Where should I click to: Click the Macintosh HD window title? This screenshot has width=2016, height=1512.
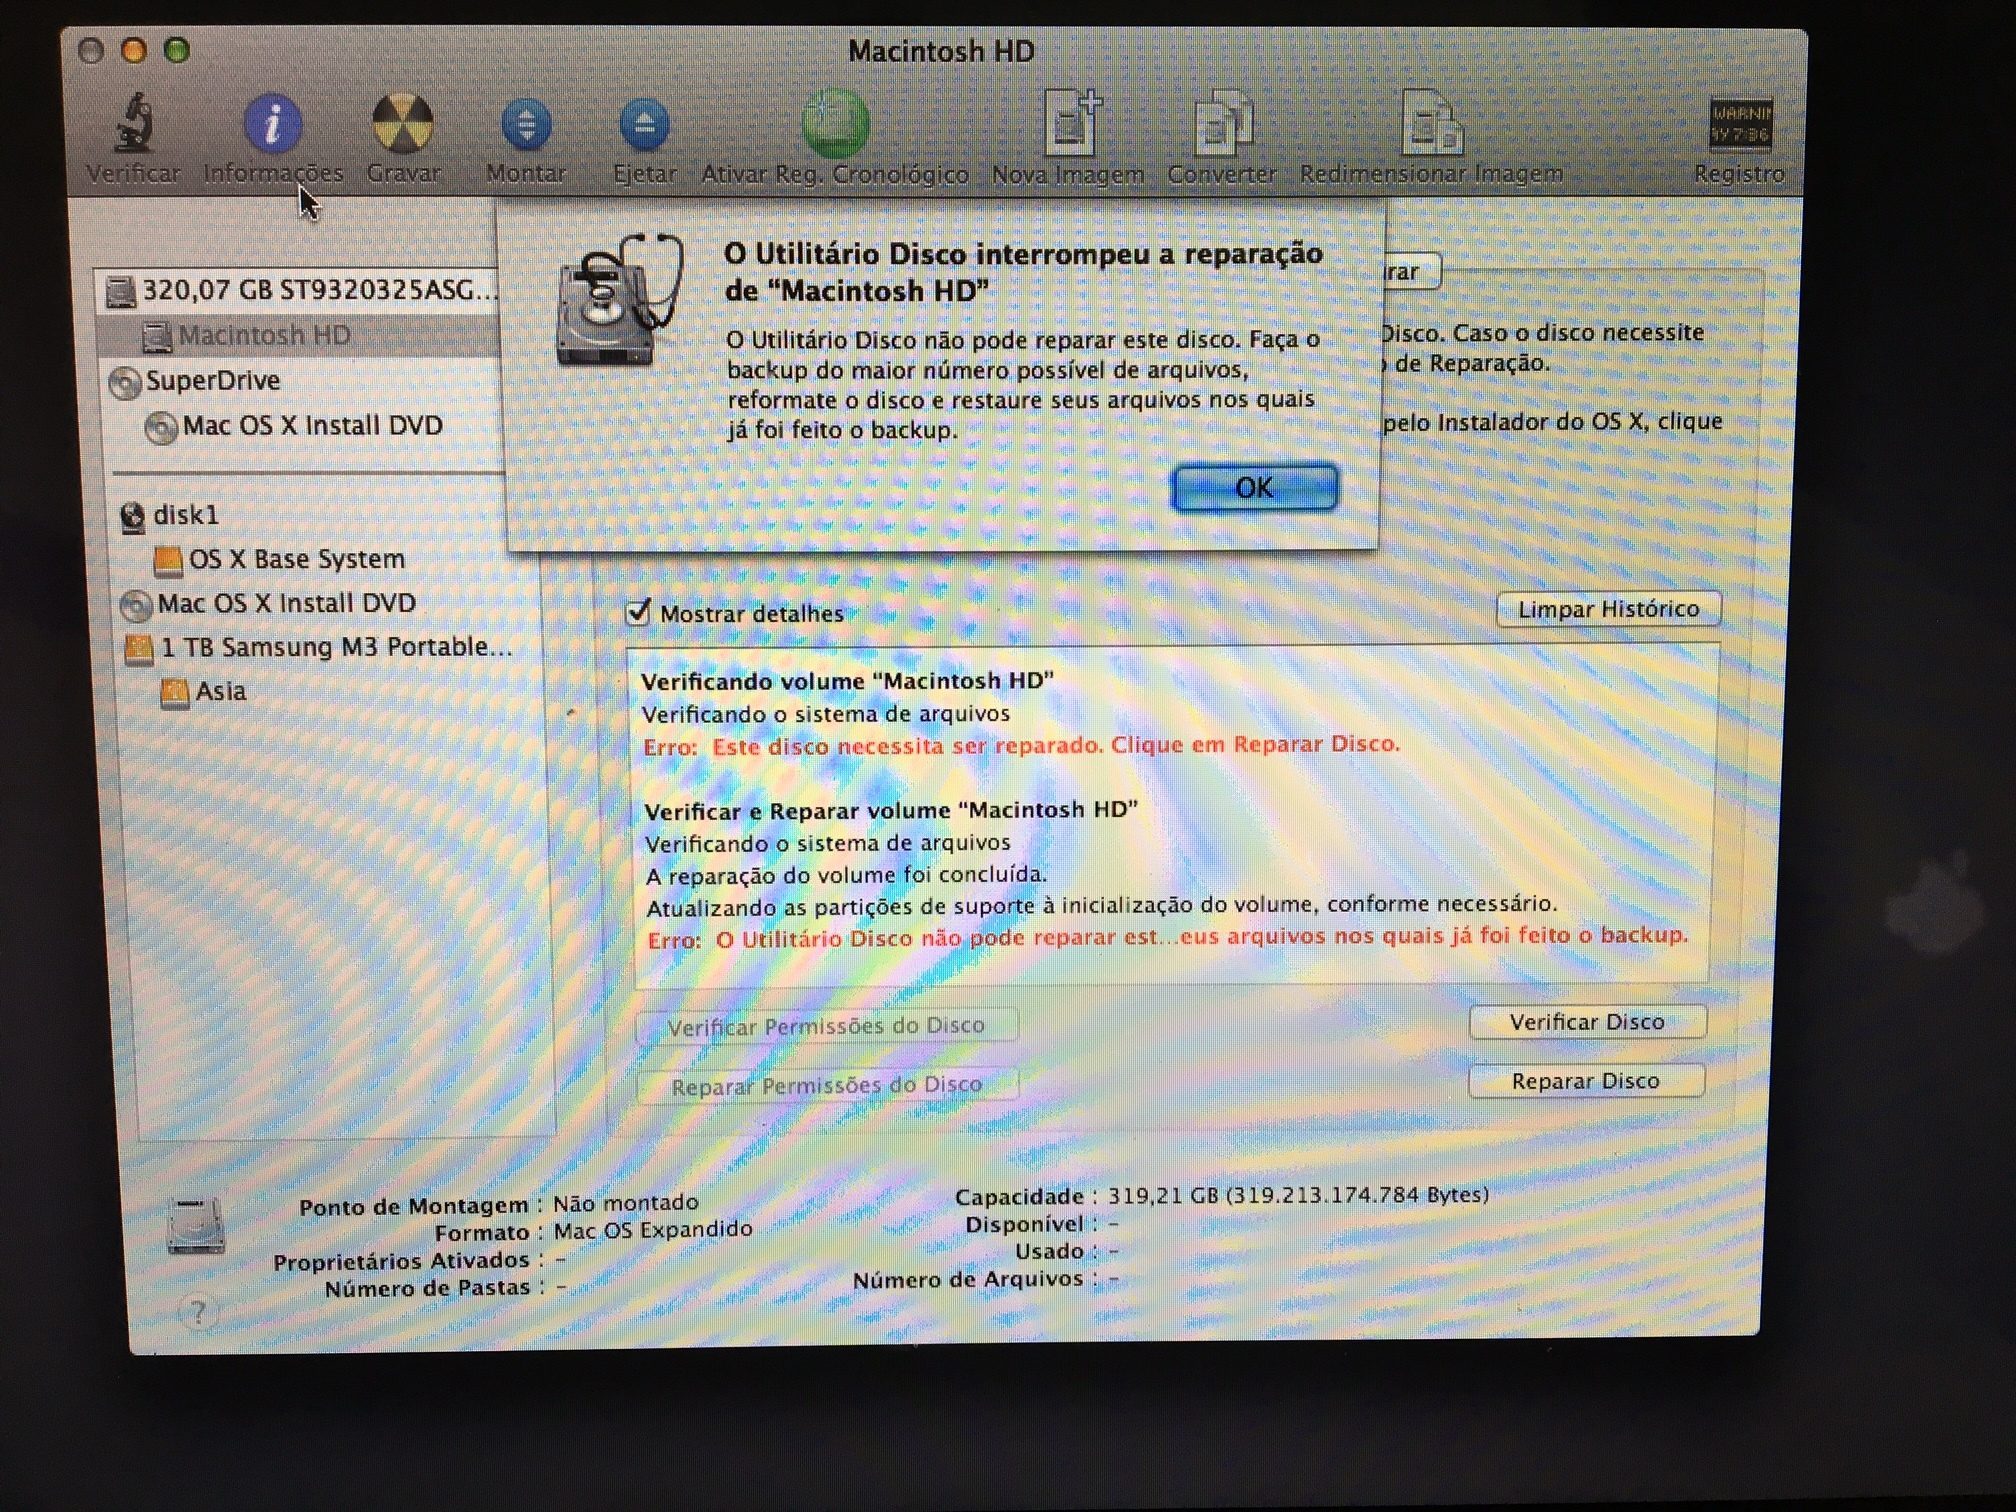coord(941,51)
